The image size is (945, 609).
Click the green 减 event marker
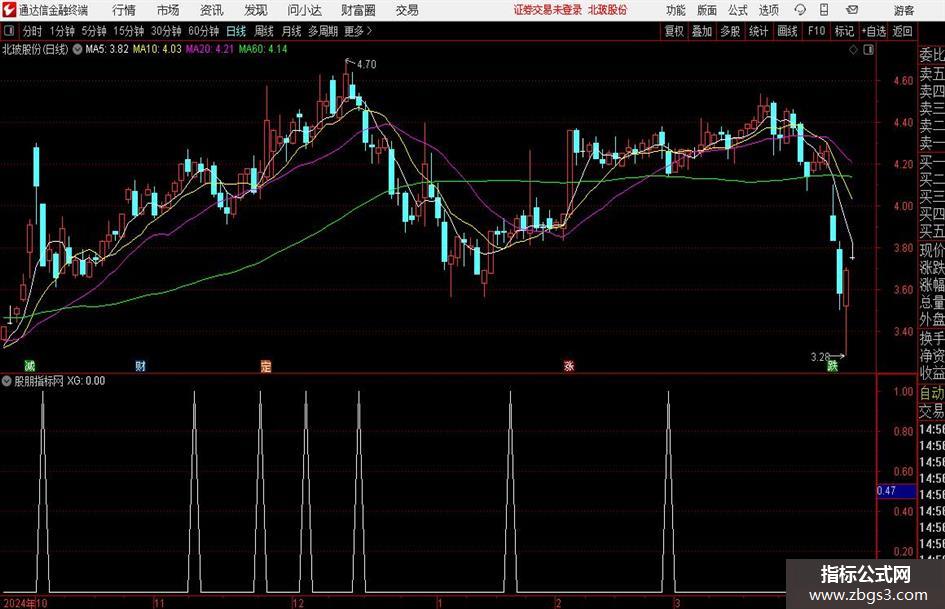point(30,365)
